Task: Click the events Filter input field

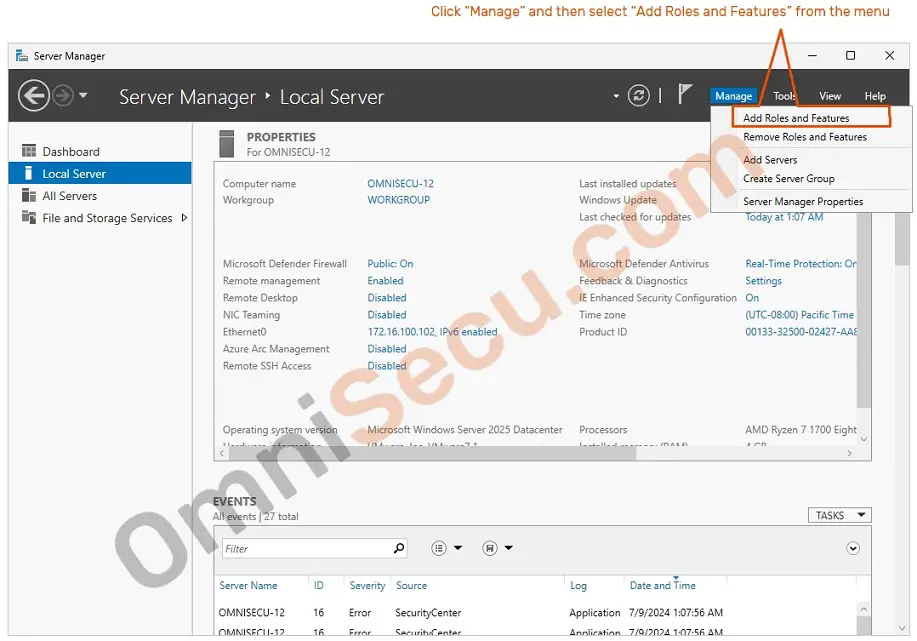Action: point(314,549)
